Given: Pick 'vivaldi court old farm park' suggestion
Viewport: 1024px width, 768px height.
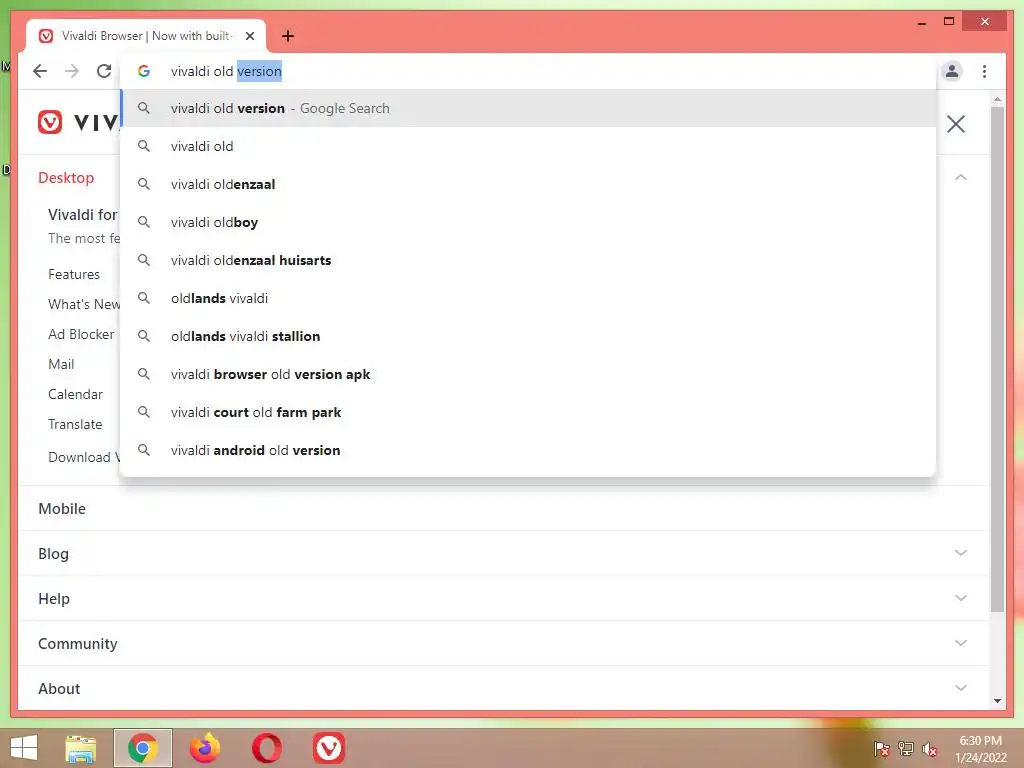Looking at the screenshot, I should (x=528, y=412).
